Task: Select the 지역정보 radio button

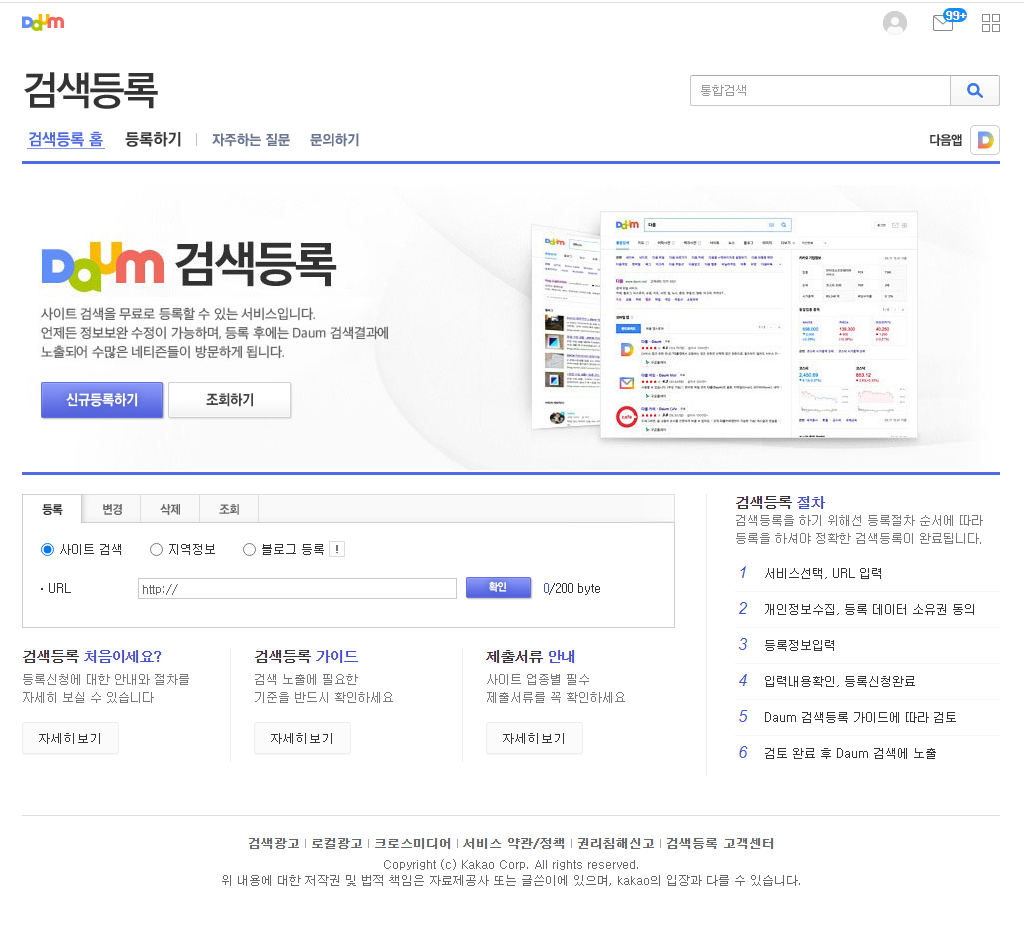Action: (156, 549)
